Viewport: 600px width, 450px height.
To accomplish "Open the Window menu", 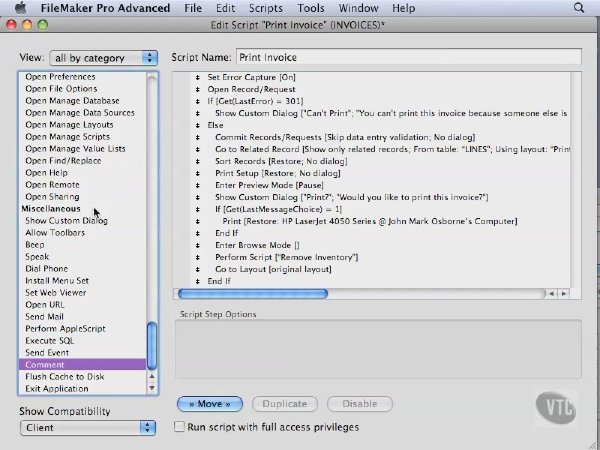I will pyautogui.click(x=358, y=8).
